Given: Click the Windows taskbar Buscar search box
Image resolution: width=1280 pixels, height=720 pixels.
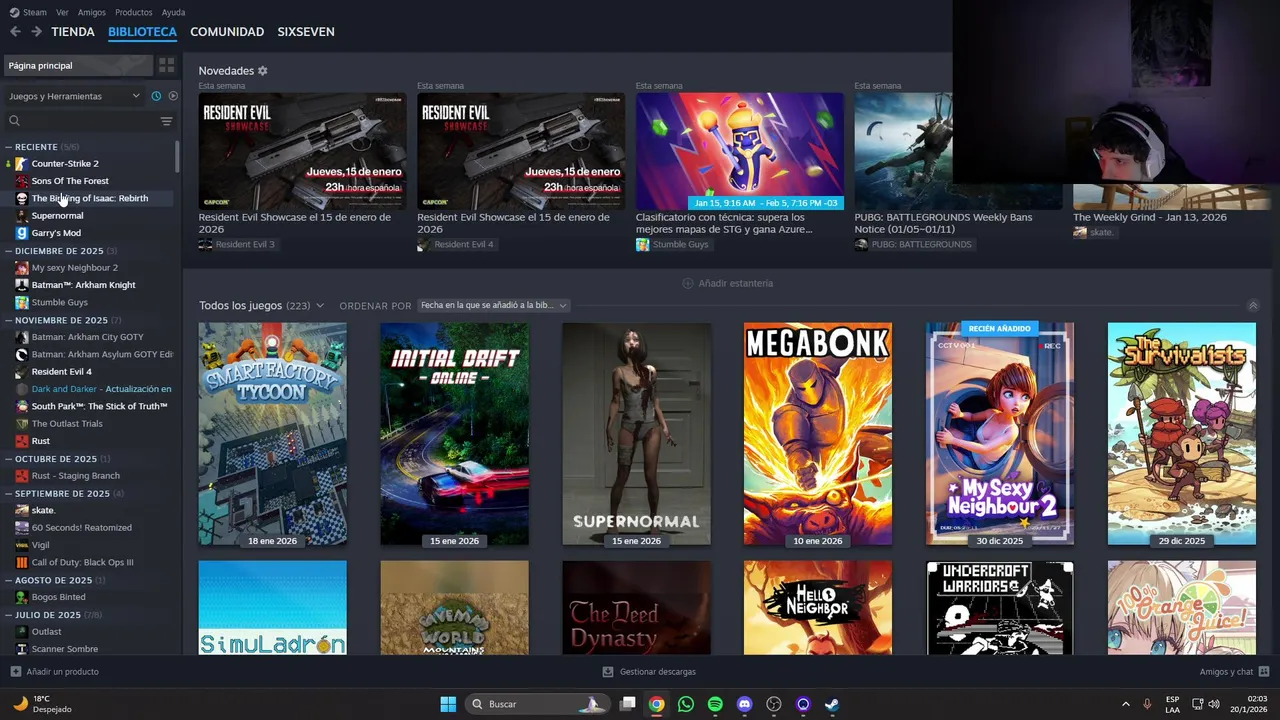Looking at the screenshot, I should [x=537, y=704].
